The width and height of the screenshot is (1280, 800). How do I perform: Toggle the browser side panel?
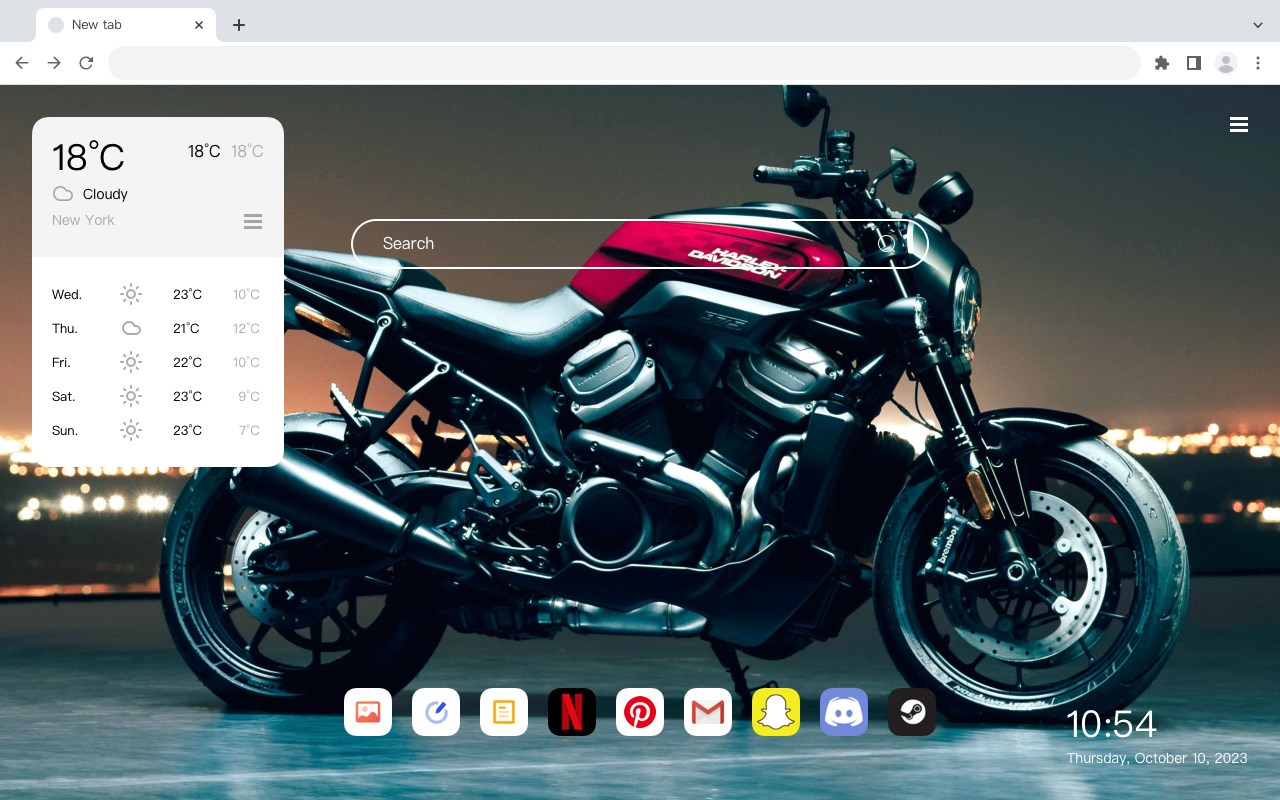[1194, 63]
